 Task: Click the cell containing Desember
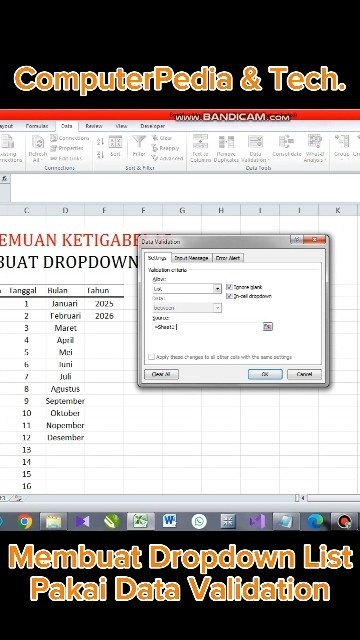tap(65, 438)
